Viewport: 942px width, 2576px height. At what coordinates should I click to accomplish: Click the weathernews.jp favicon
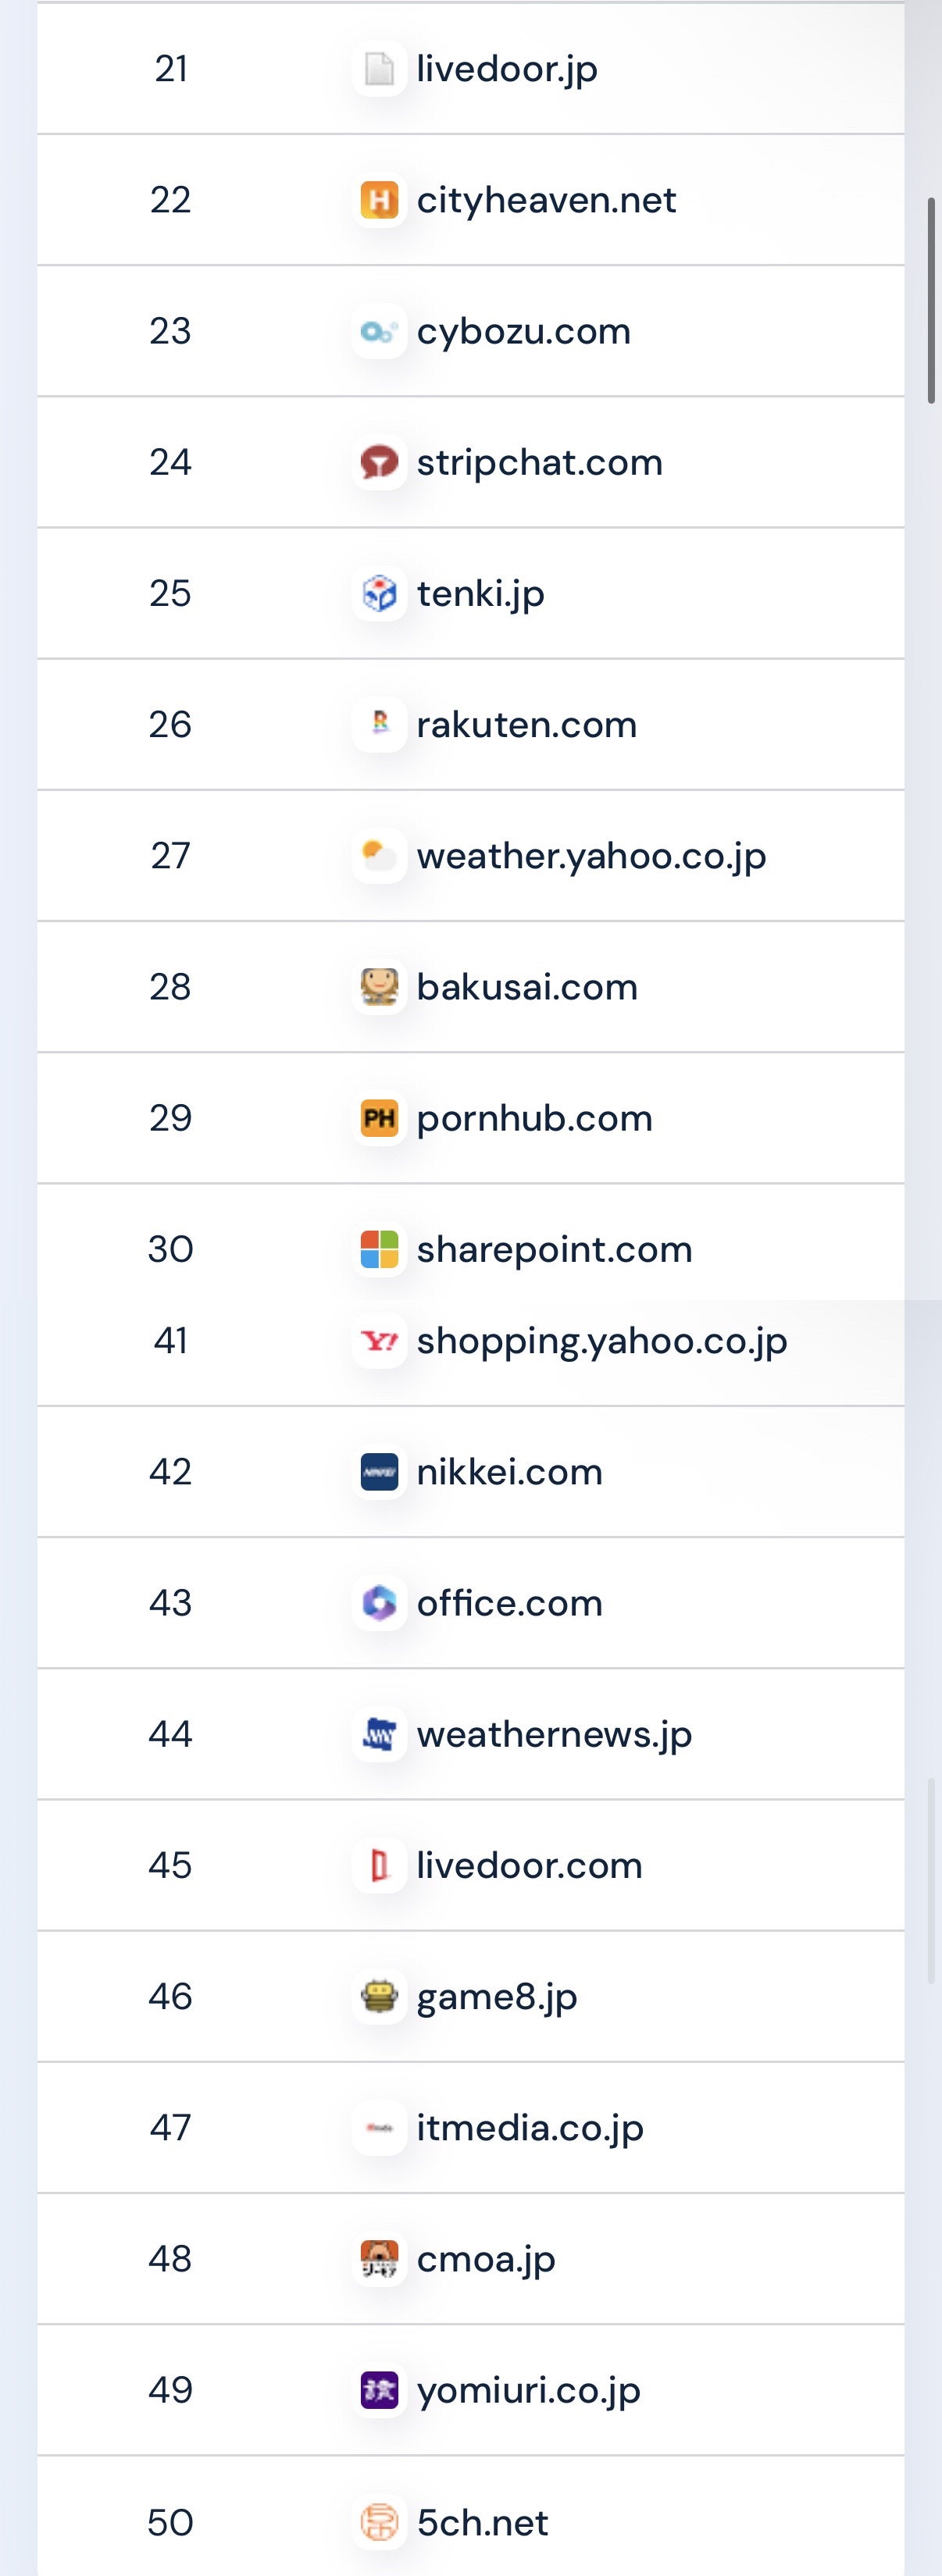[379, 1734]
